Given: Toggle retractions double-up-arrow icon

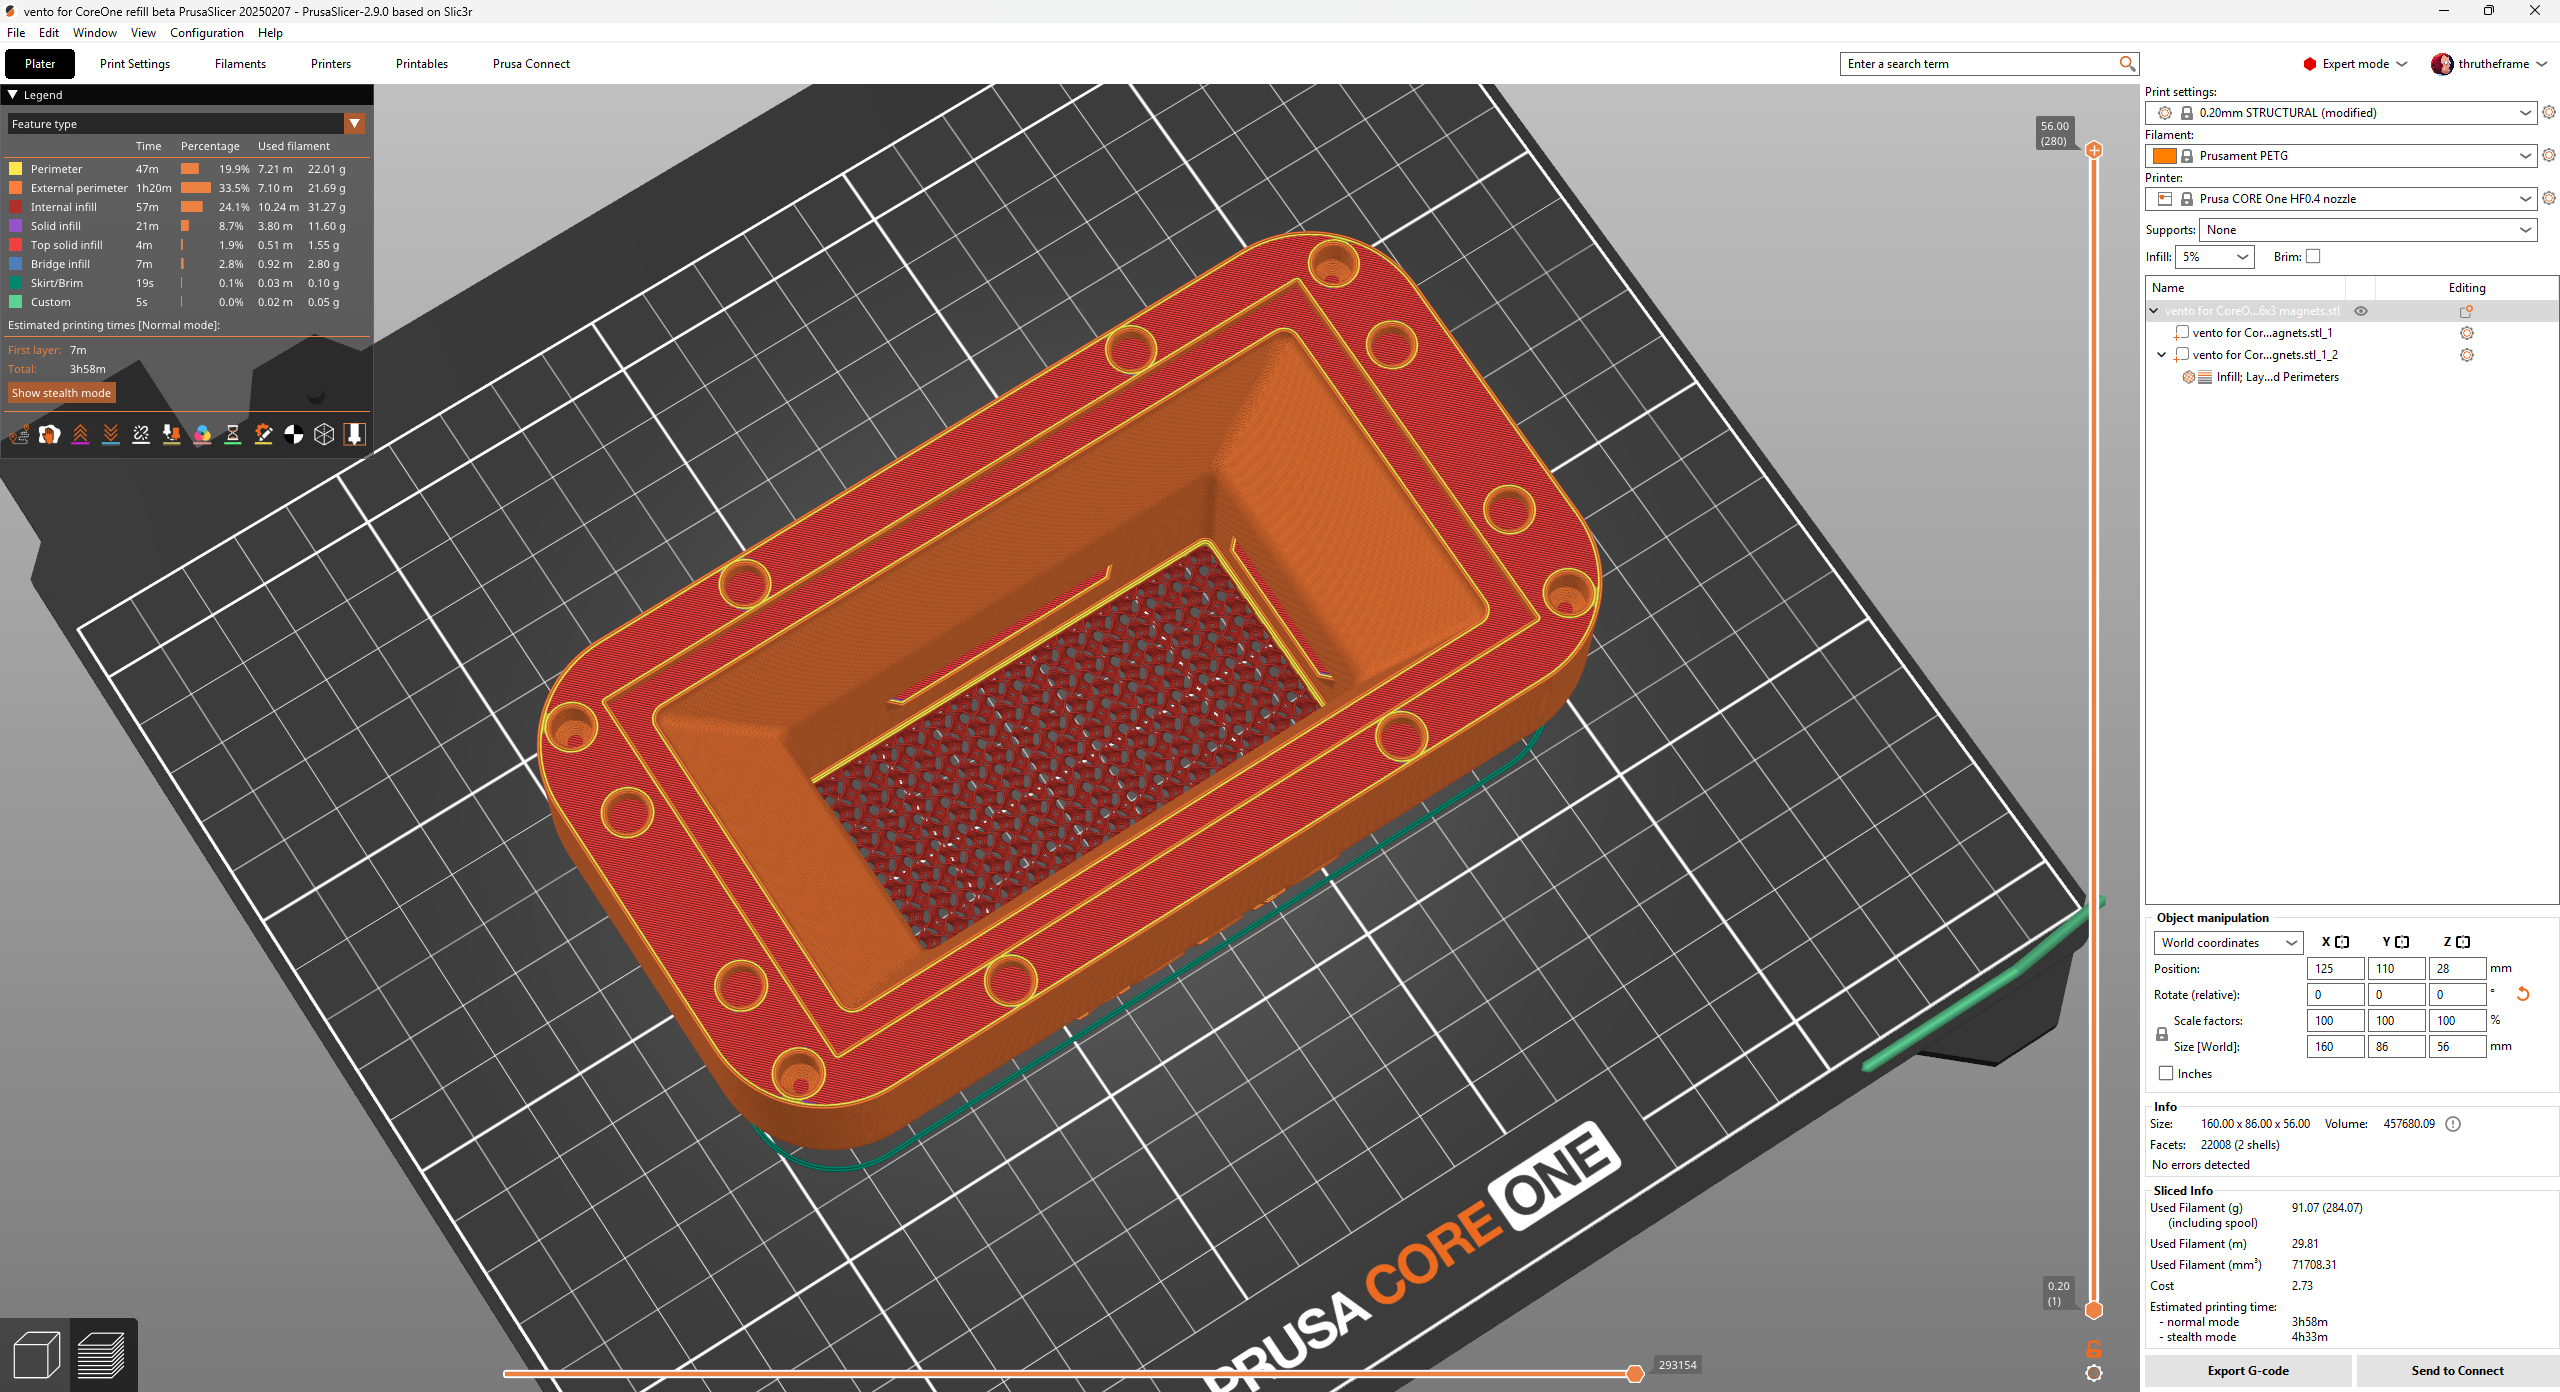Looking at the screenshot, I should tap(80, 434).
